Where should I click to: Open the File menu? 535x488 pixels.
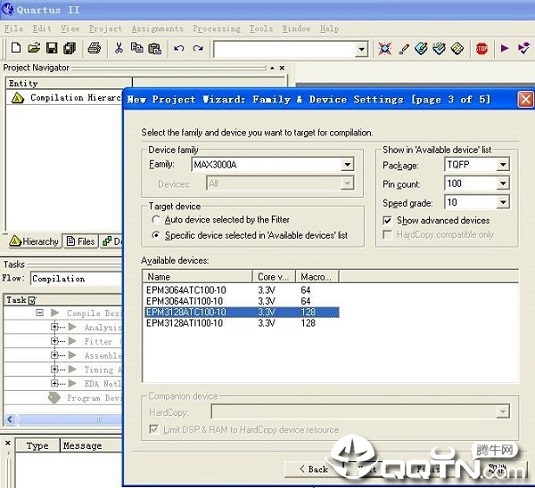(x=14, y=29)
